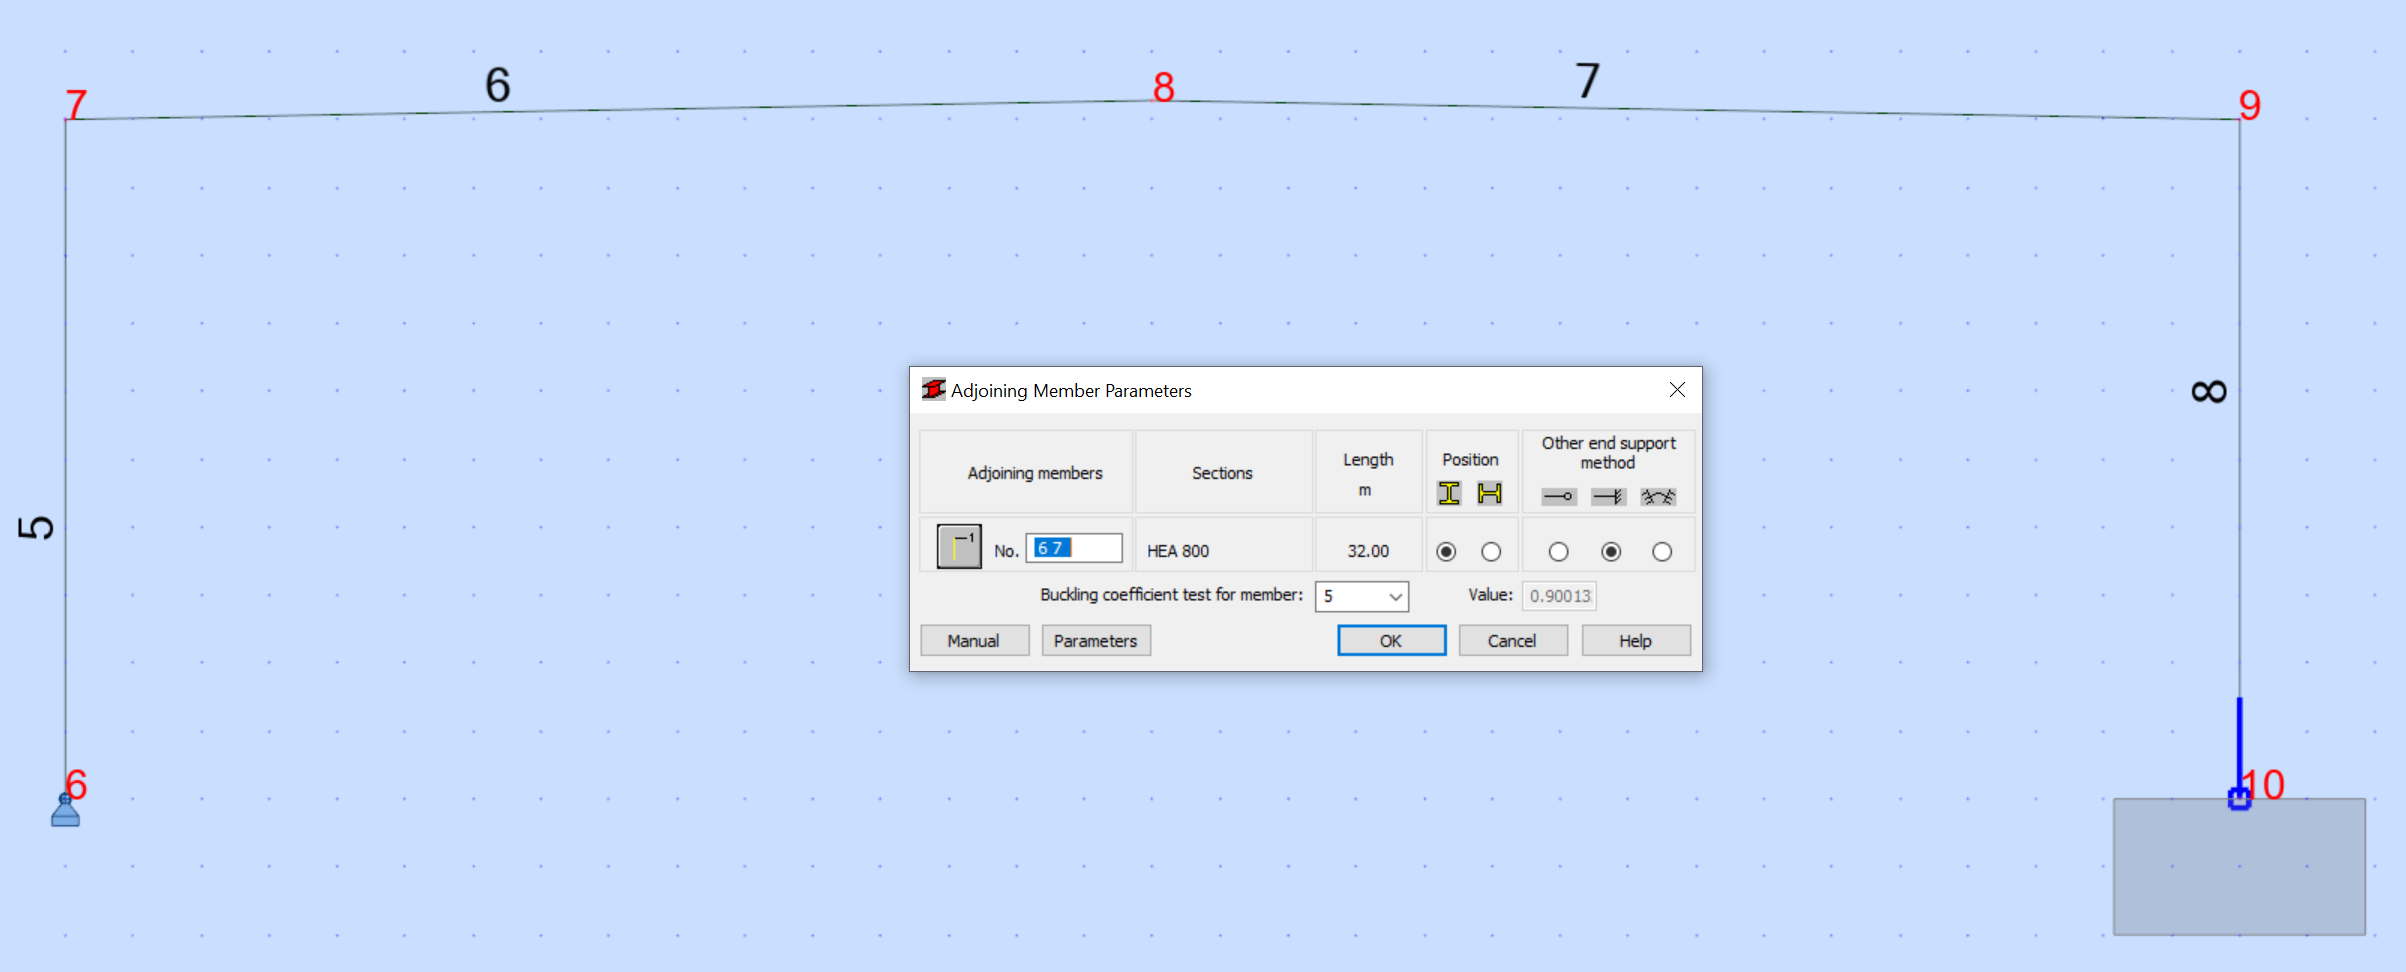This screenshot has width=2406, height=972.
Task: Click the concrete footing block near node 10
Action: [2238, 868]
